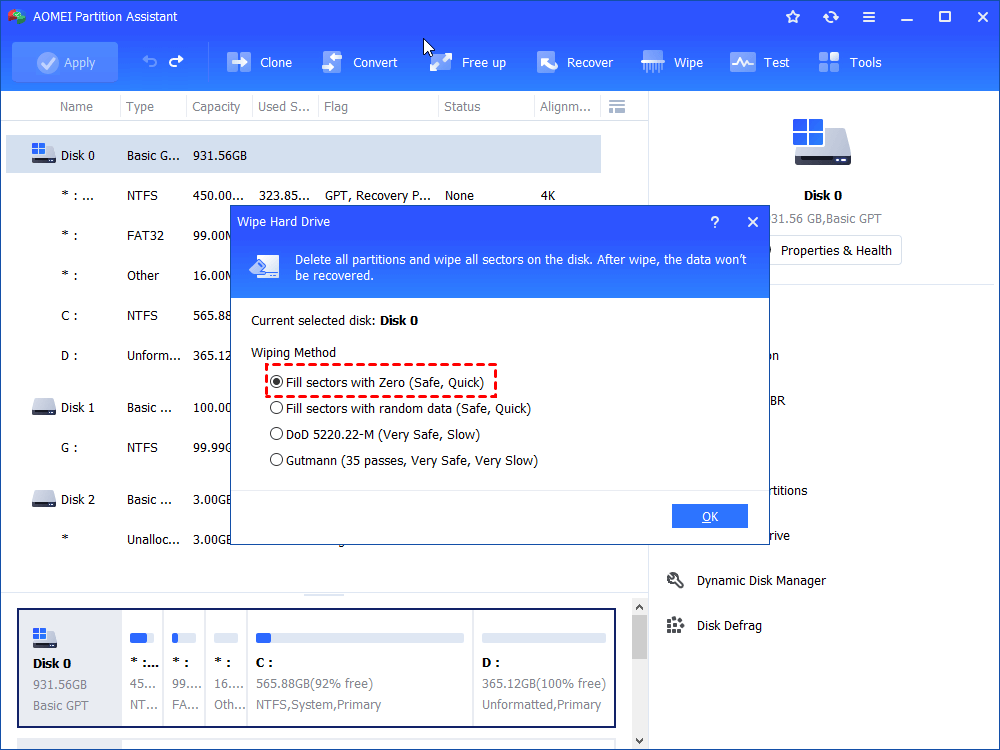Click the disk map vertical scrollbar thumb

pos(640,637)
